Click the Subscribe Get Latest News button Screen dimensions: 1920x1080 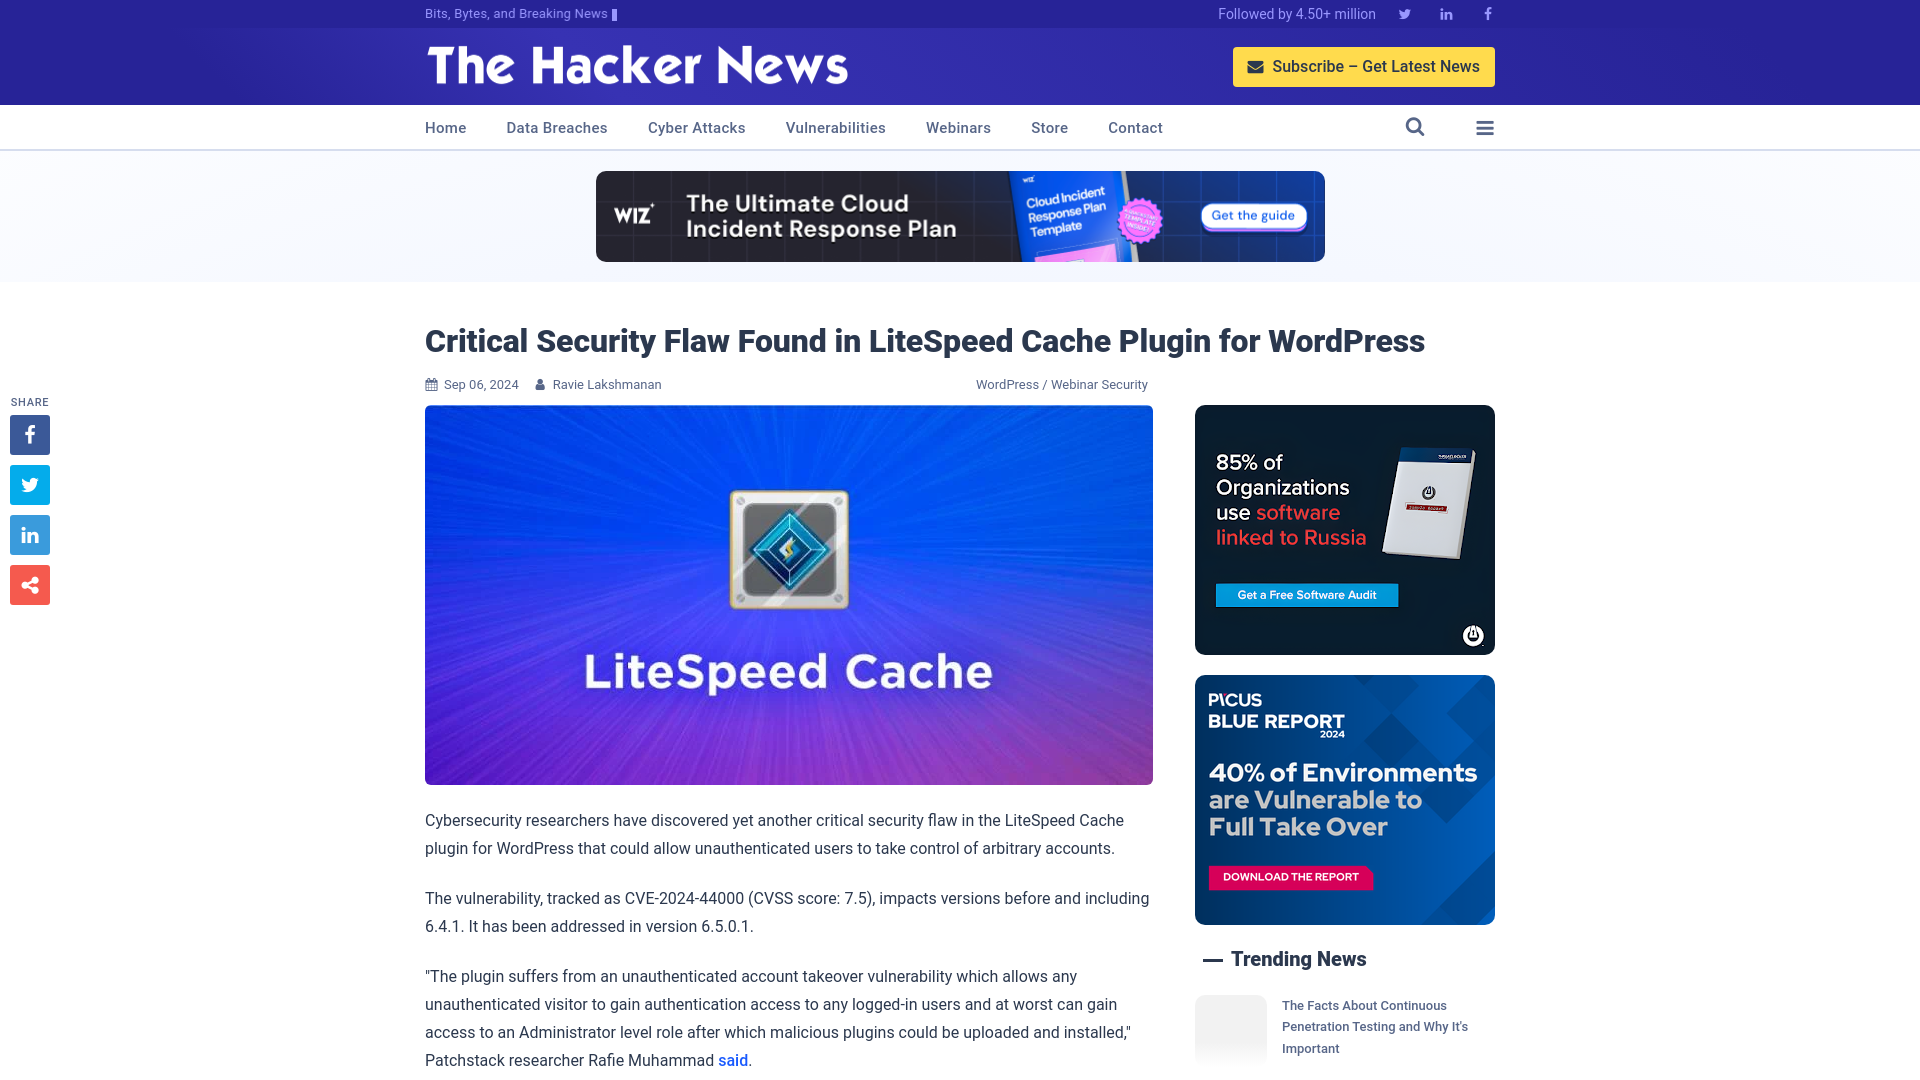coord(1364,66)
